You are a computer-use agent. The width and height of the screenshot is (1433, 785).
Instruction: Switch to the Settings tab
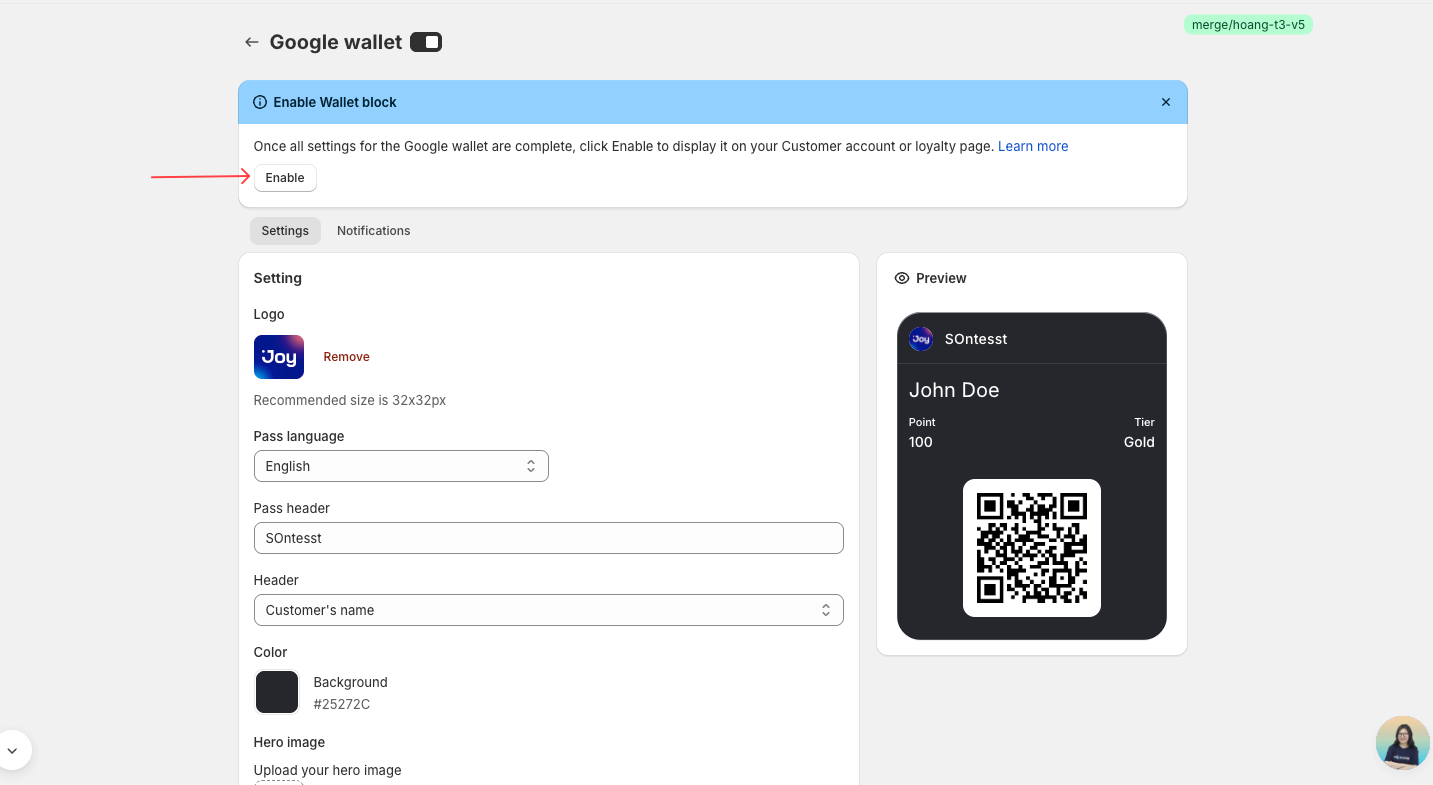tap(285, 231)
